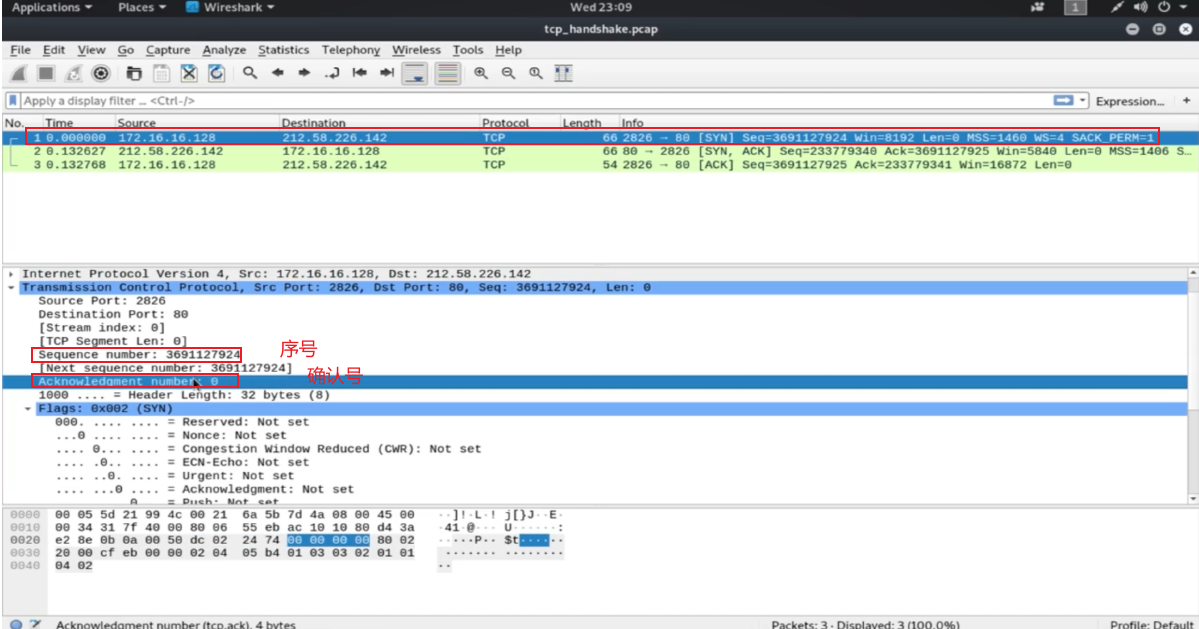Viewport: 1199px width, 629px height.
Task: Select Header Length: 32 bytes field
Action: [x=184, y=395]
